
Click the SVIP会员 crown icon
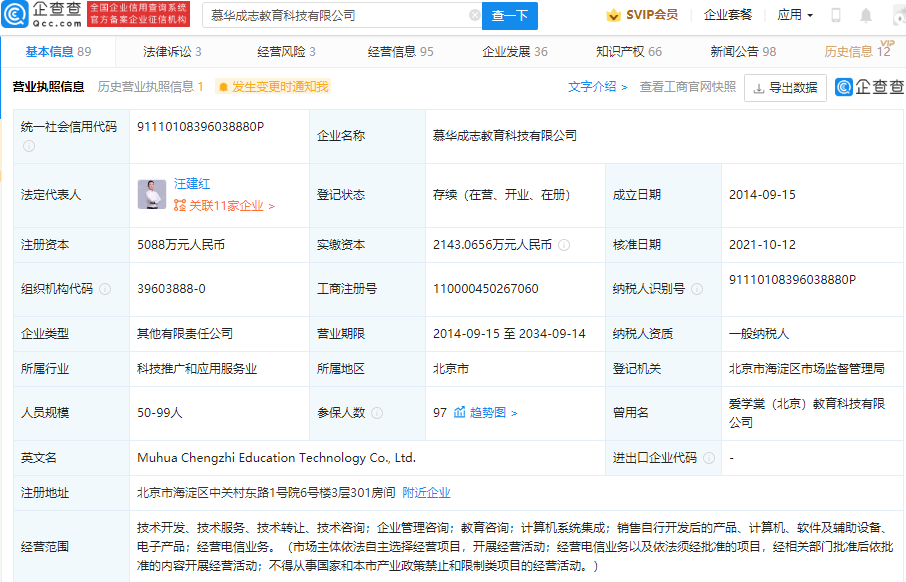(x=612, y=15)
